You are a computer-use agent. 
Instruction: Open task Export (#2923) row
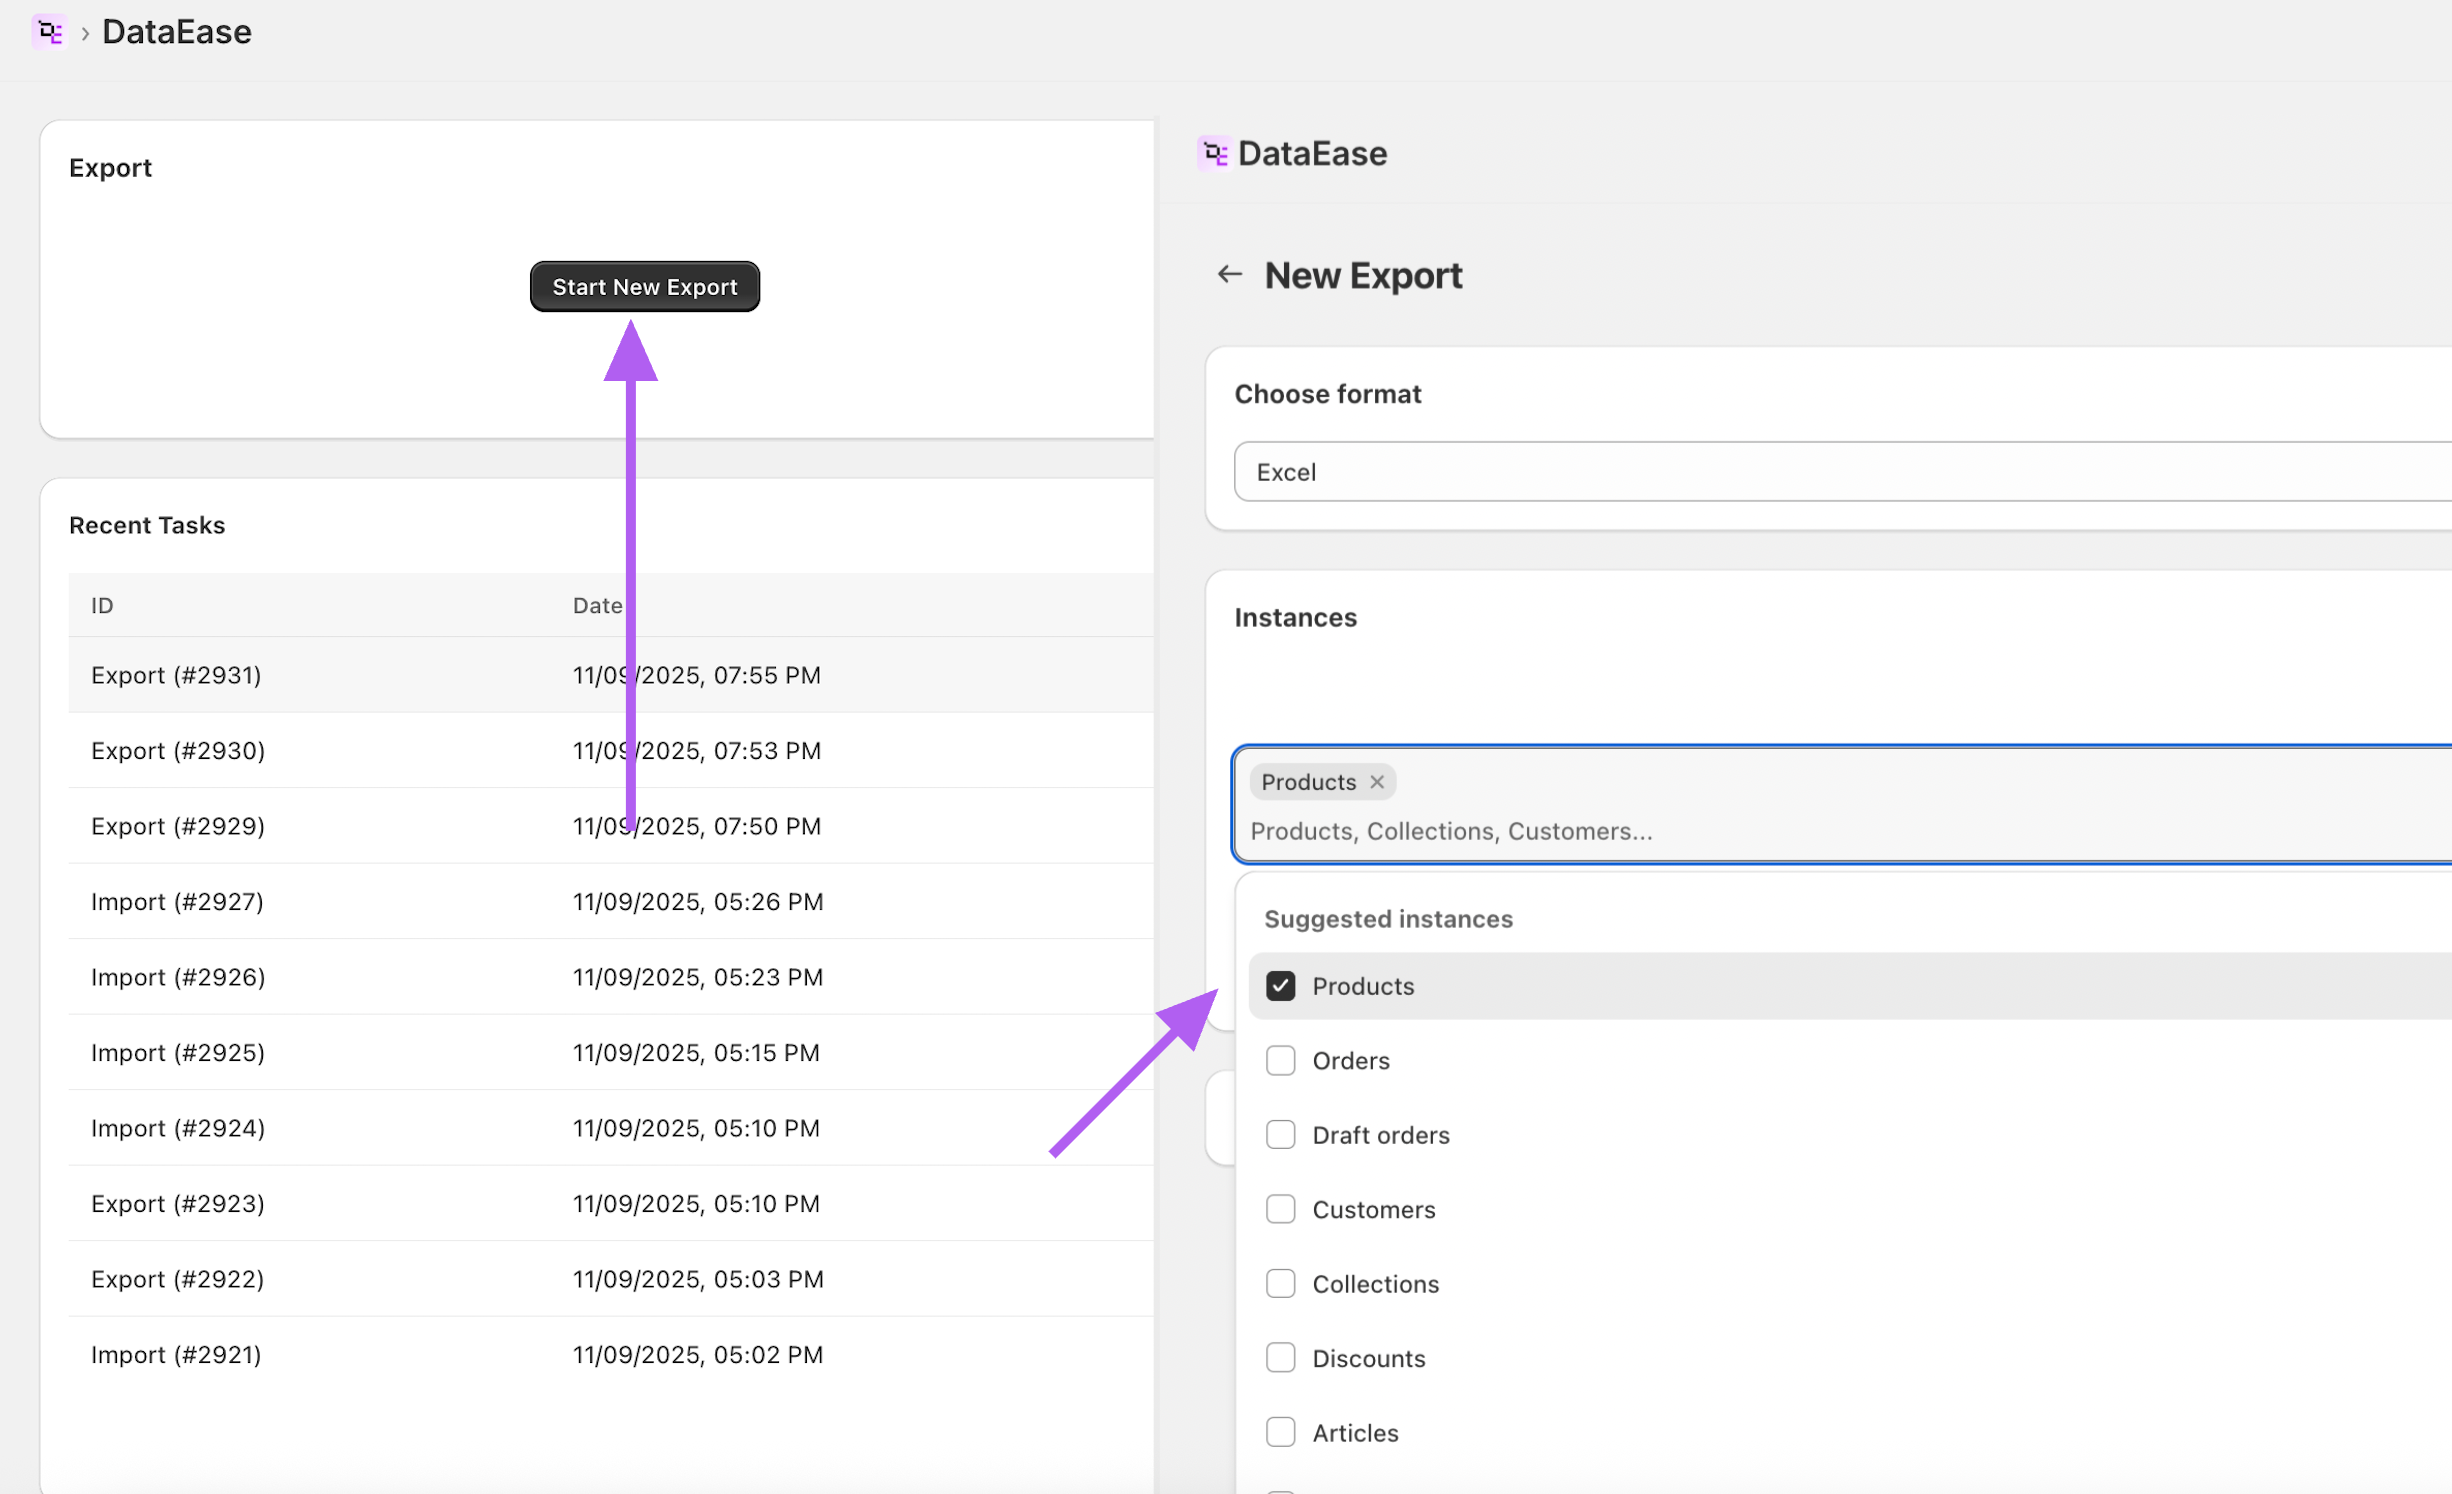click(177, 1203)
